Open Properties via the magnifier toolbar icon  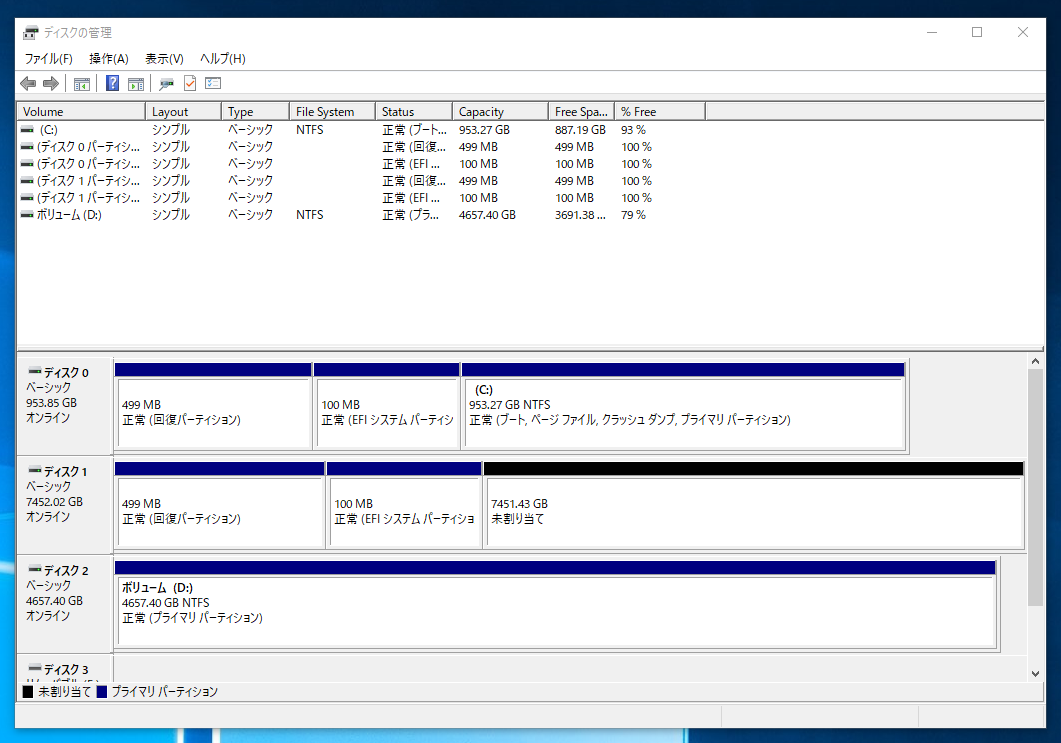pos(166,84)
